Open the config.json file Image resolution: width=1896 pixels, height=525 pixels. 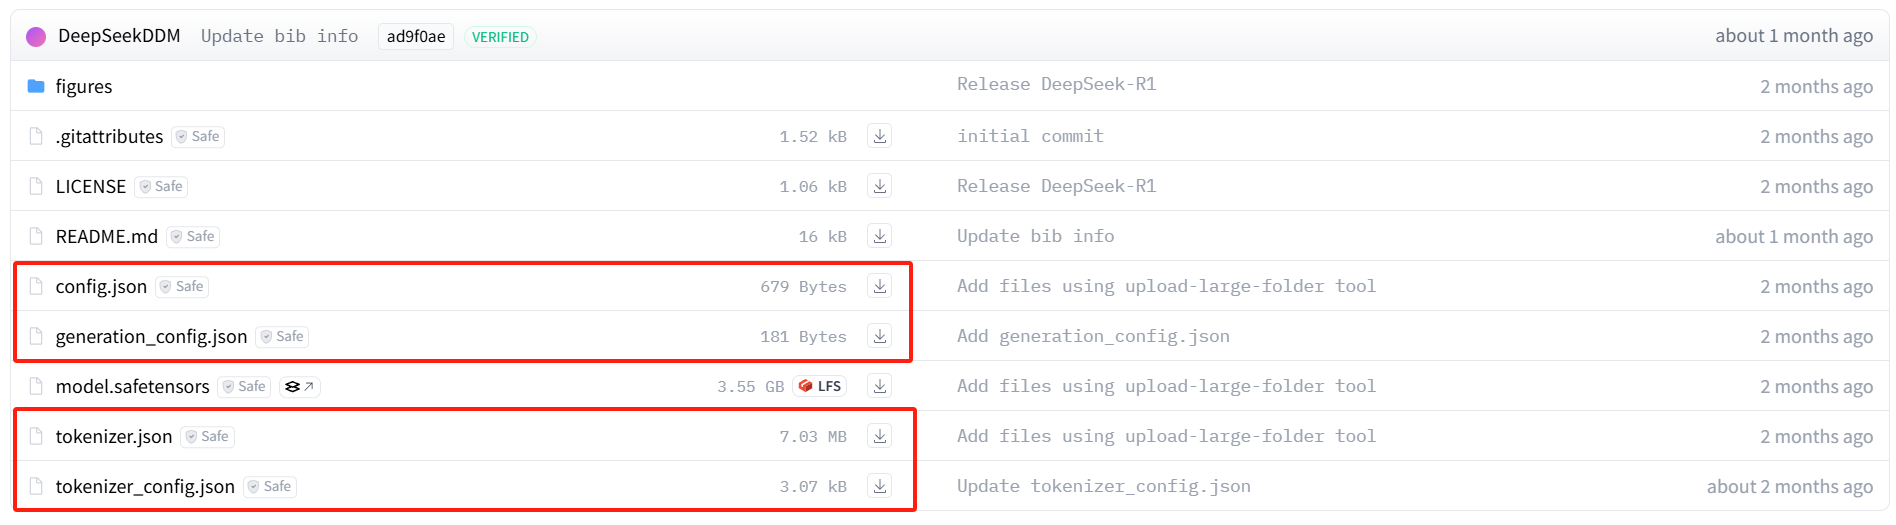101,286
